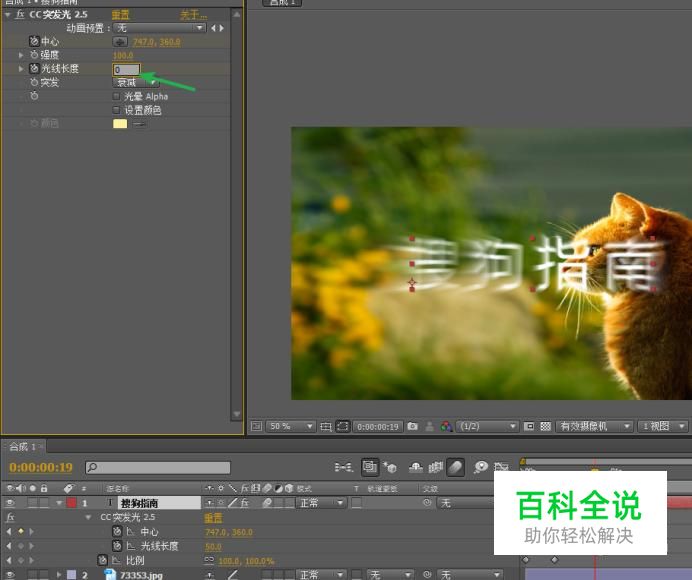Click the always preview this view icon
Viewport: 692px width, 580px height.
click(x=256, y=426)
